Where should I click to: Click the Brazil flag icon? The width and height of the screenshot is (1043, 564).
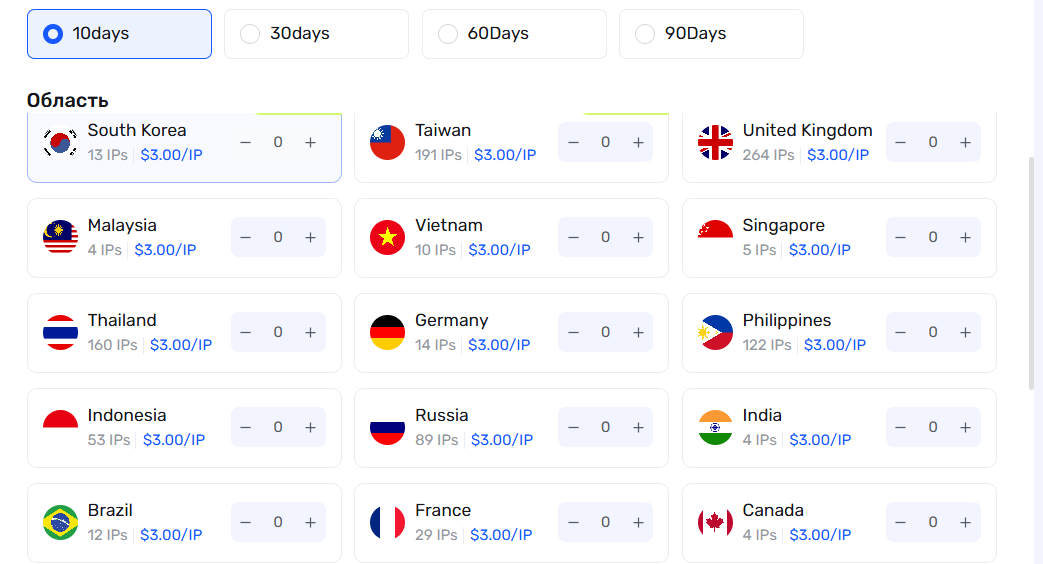click(x=60, y=522)
